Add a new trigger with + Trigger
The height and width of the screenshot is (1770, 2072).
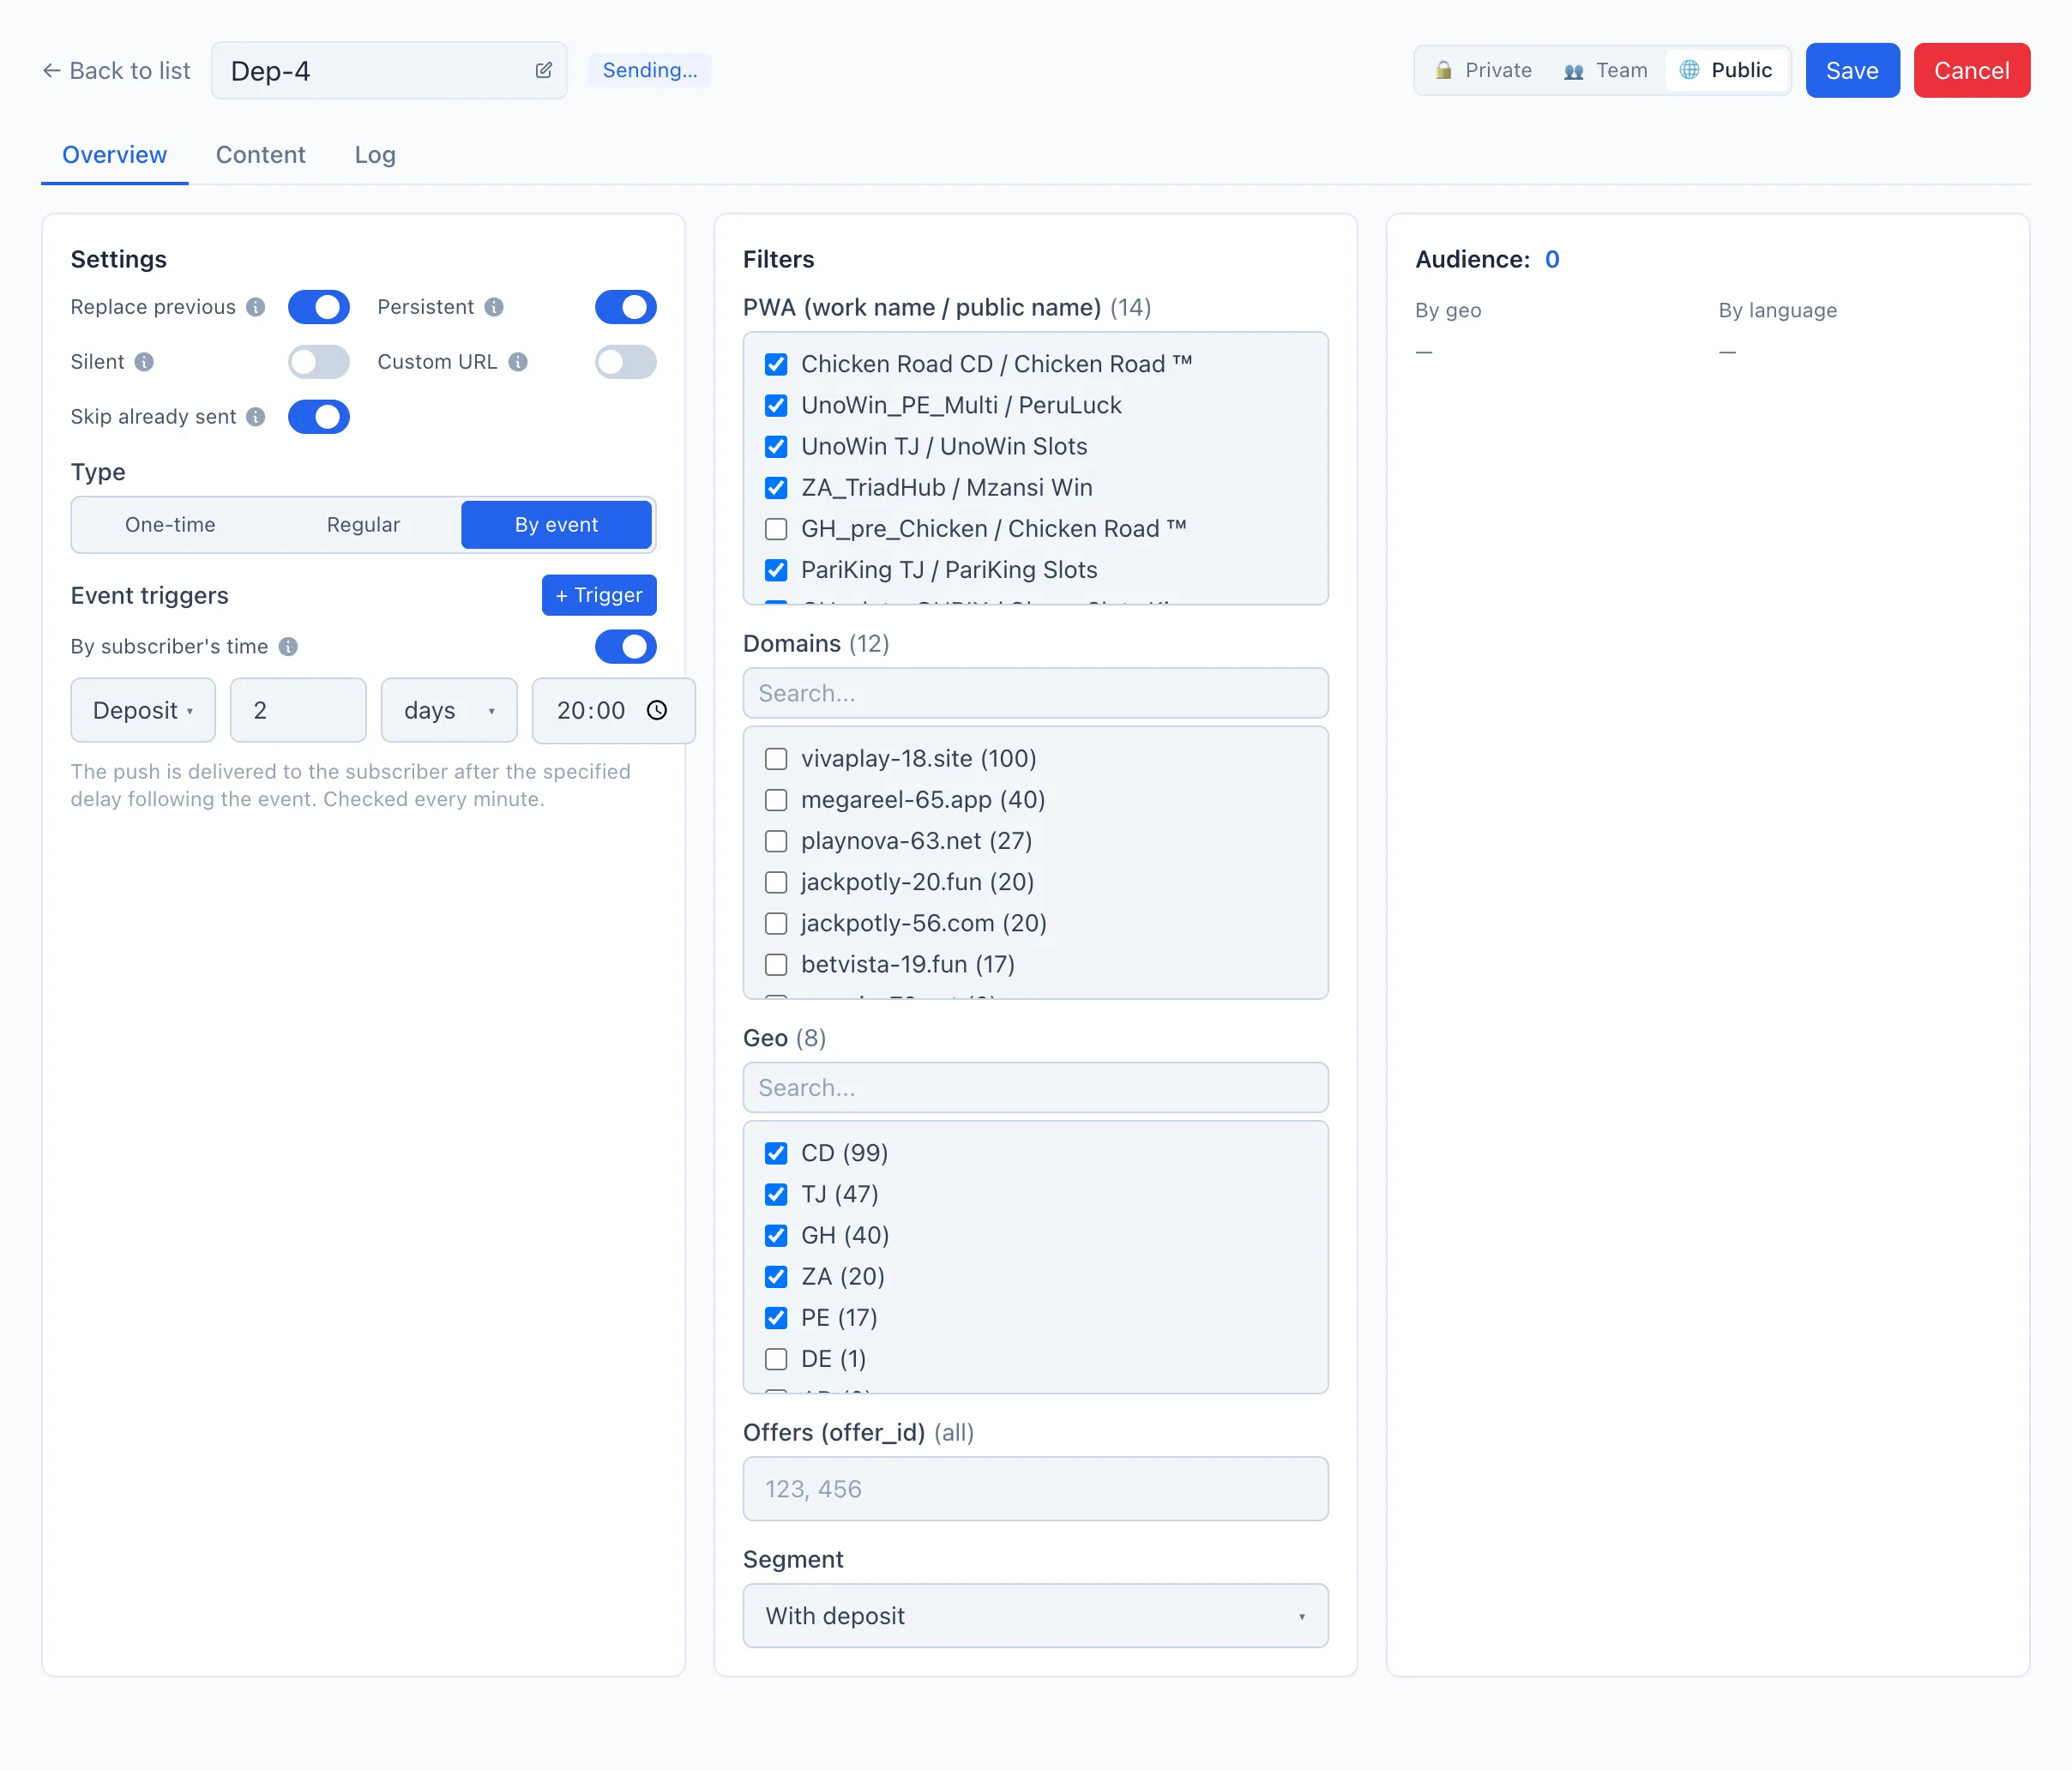click(x=599, y=595)
